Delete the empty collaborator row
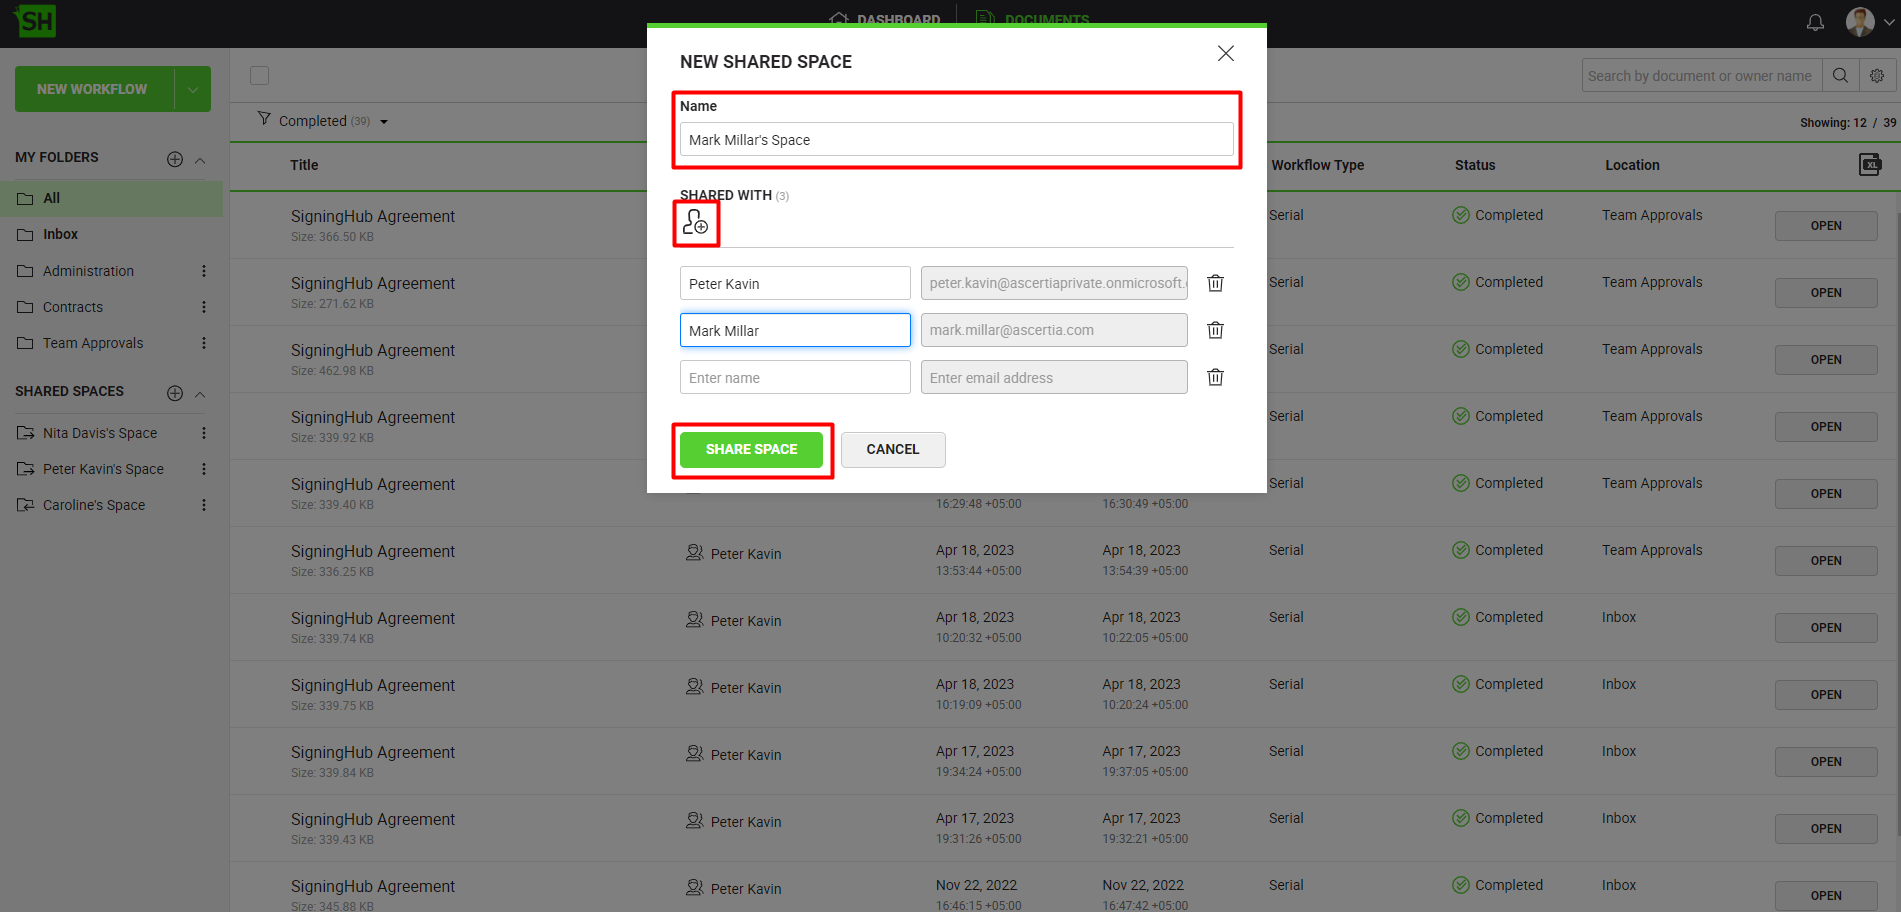1901x912 pixels. 1215,377
